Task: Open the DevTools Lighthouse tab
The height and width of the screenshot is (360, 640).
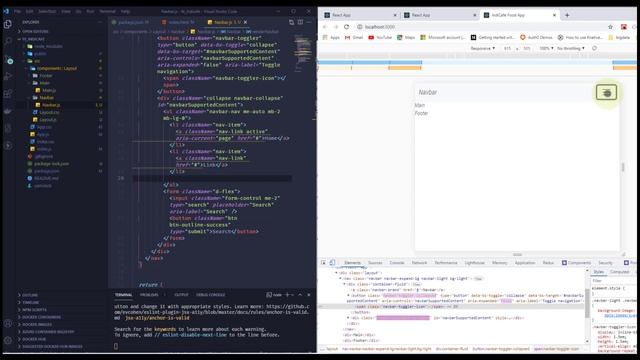Action: tap(474, 262)
